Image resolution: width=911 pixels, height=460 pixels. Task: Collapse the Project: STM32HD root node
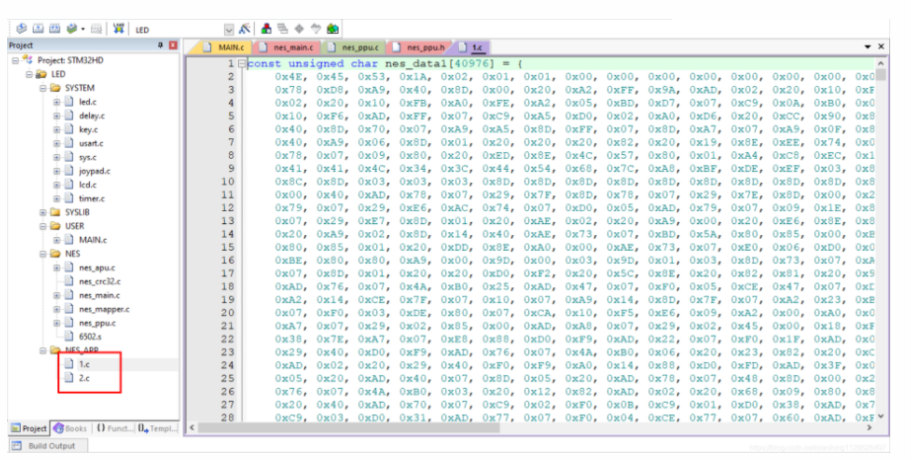[16, 60]
